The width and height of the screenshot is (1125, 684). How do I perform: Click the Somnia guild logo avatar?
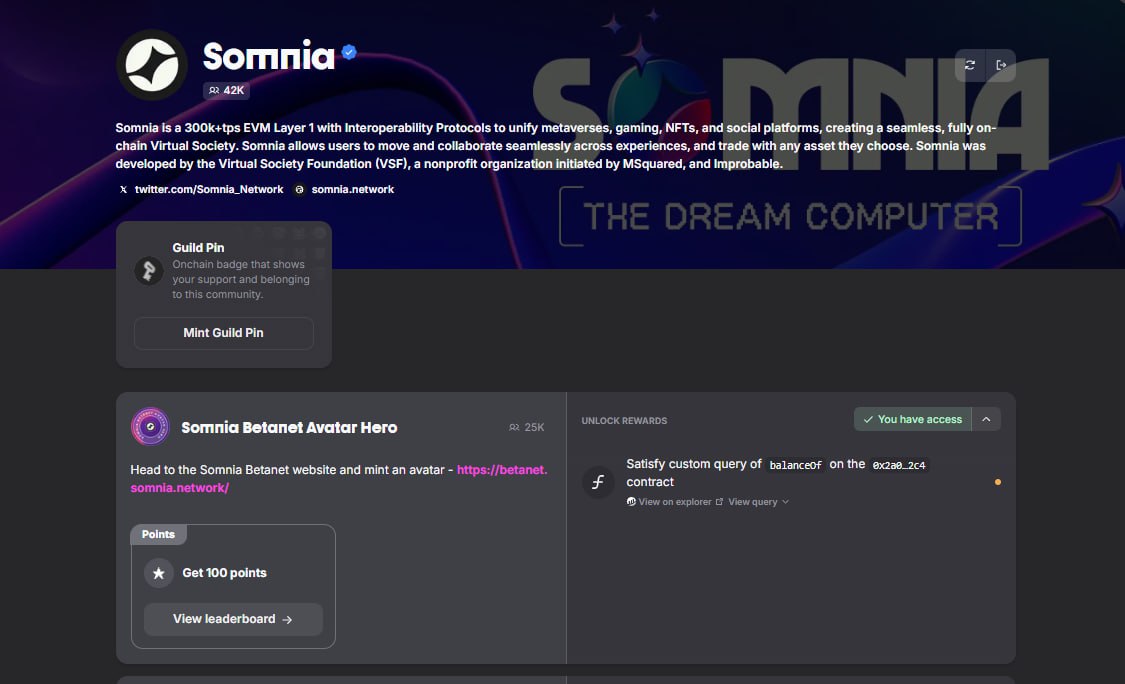pos(151,65)
